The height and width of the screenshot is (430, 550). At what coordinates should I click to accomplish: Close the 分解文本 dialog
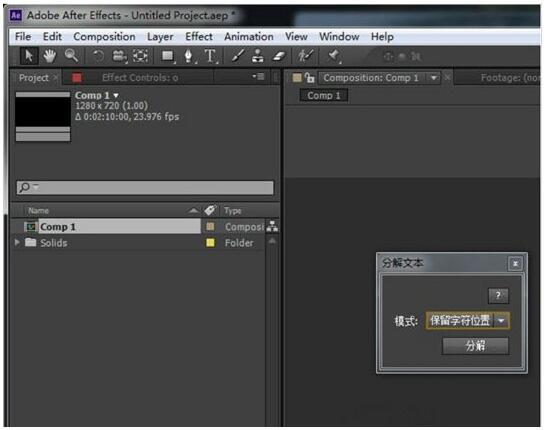[x=515, y=264]
